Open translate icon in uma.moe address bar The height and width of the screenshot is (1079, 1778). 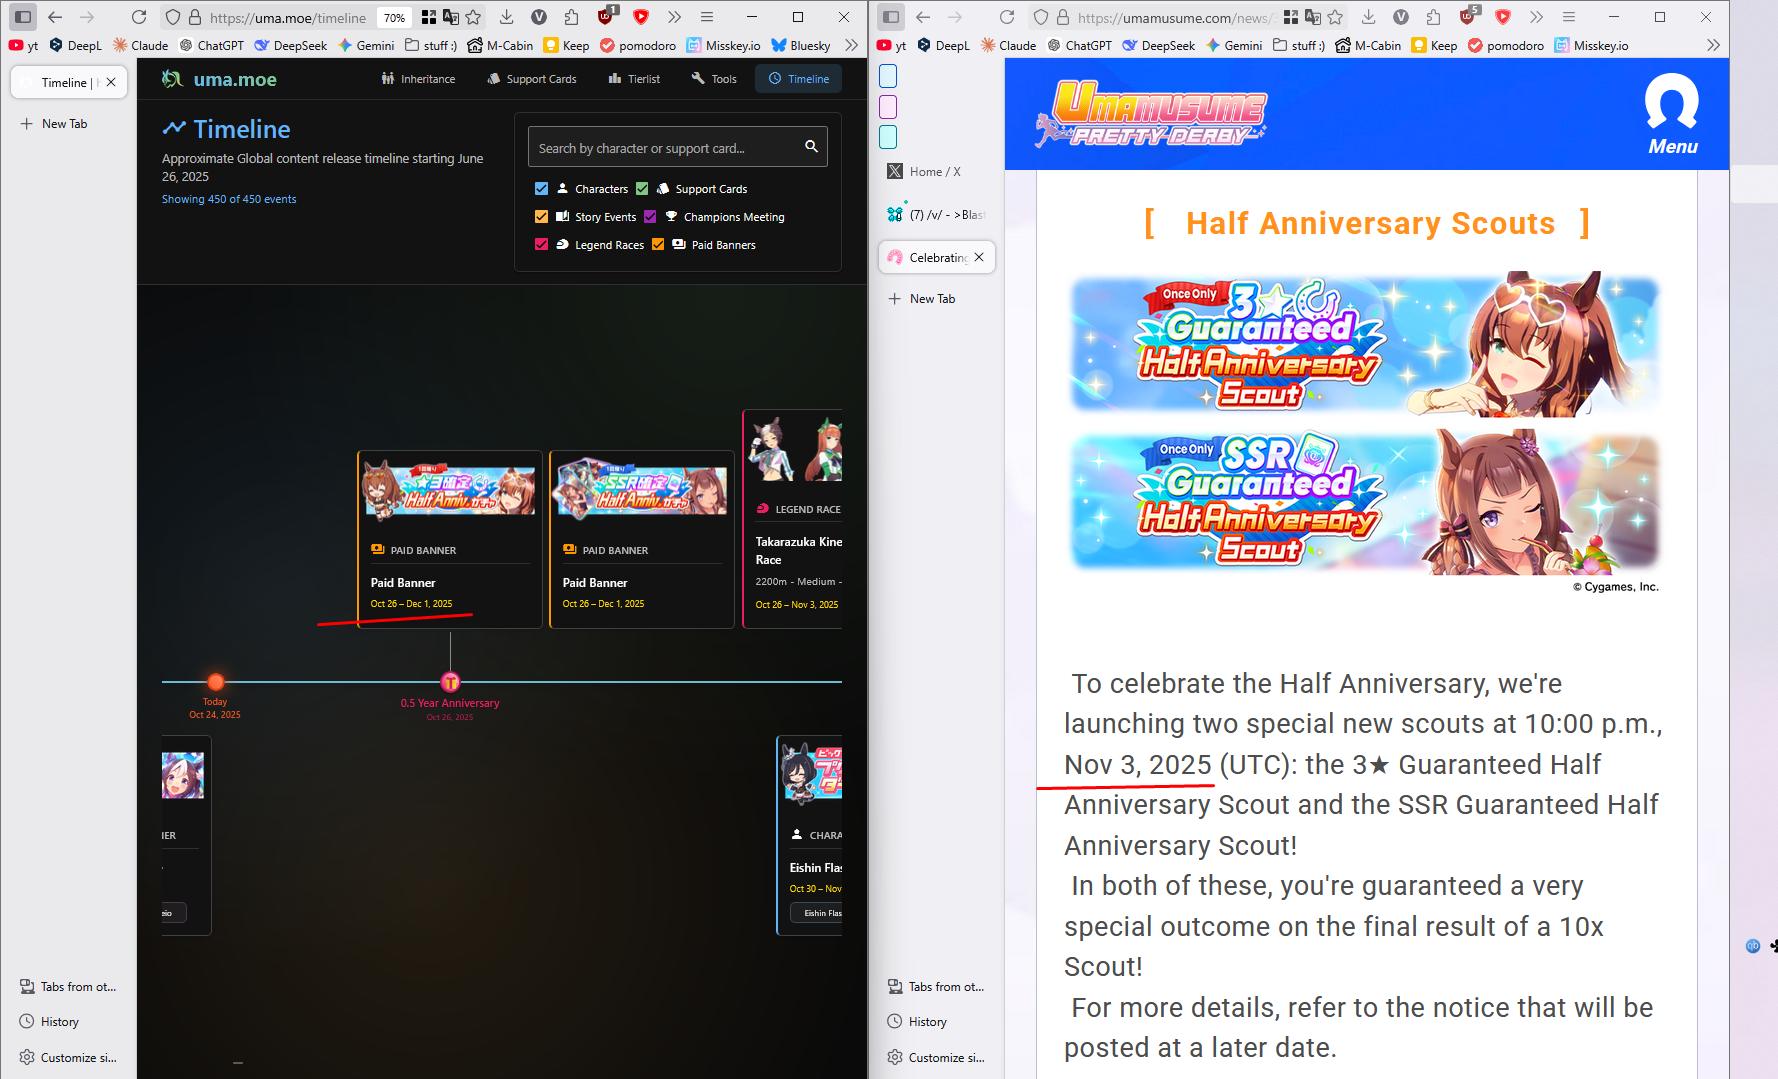[x=451, y=17]
